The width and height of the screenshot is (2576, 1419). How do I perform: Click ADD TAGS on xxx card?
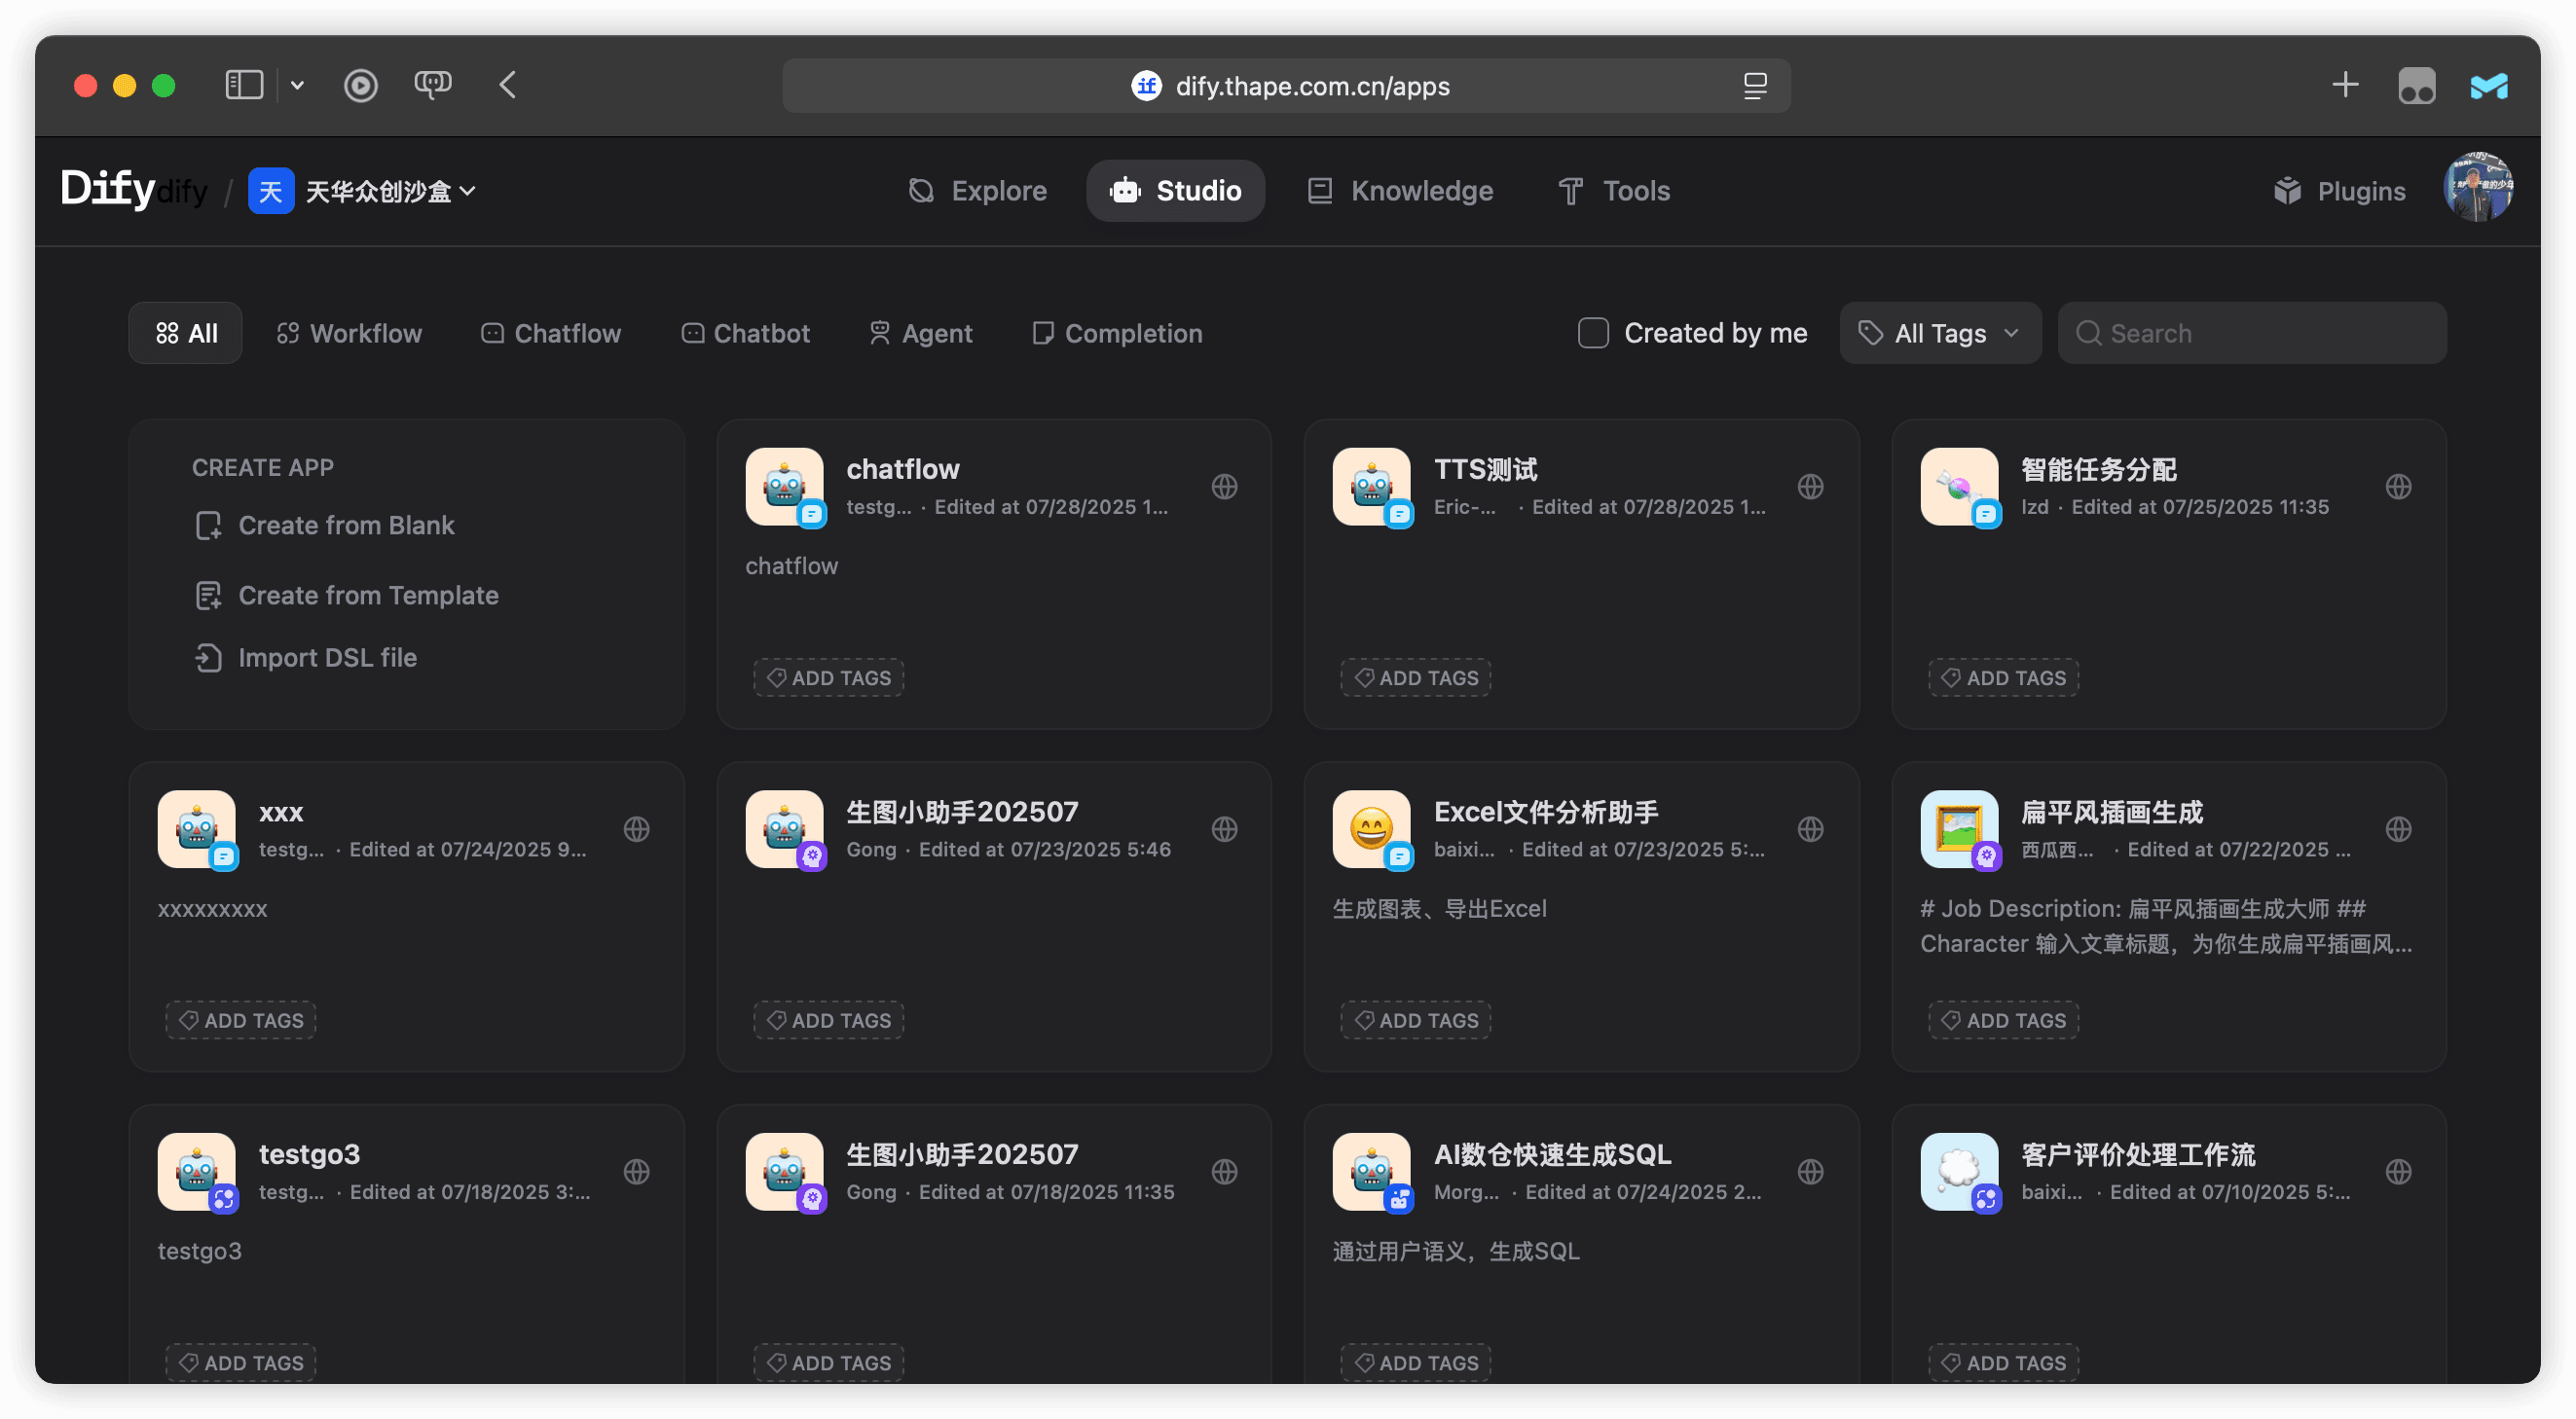point(241,1020)
